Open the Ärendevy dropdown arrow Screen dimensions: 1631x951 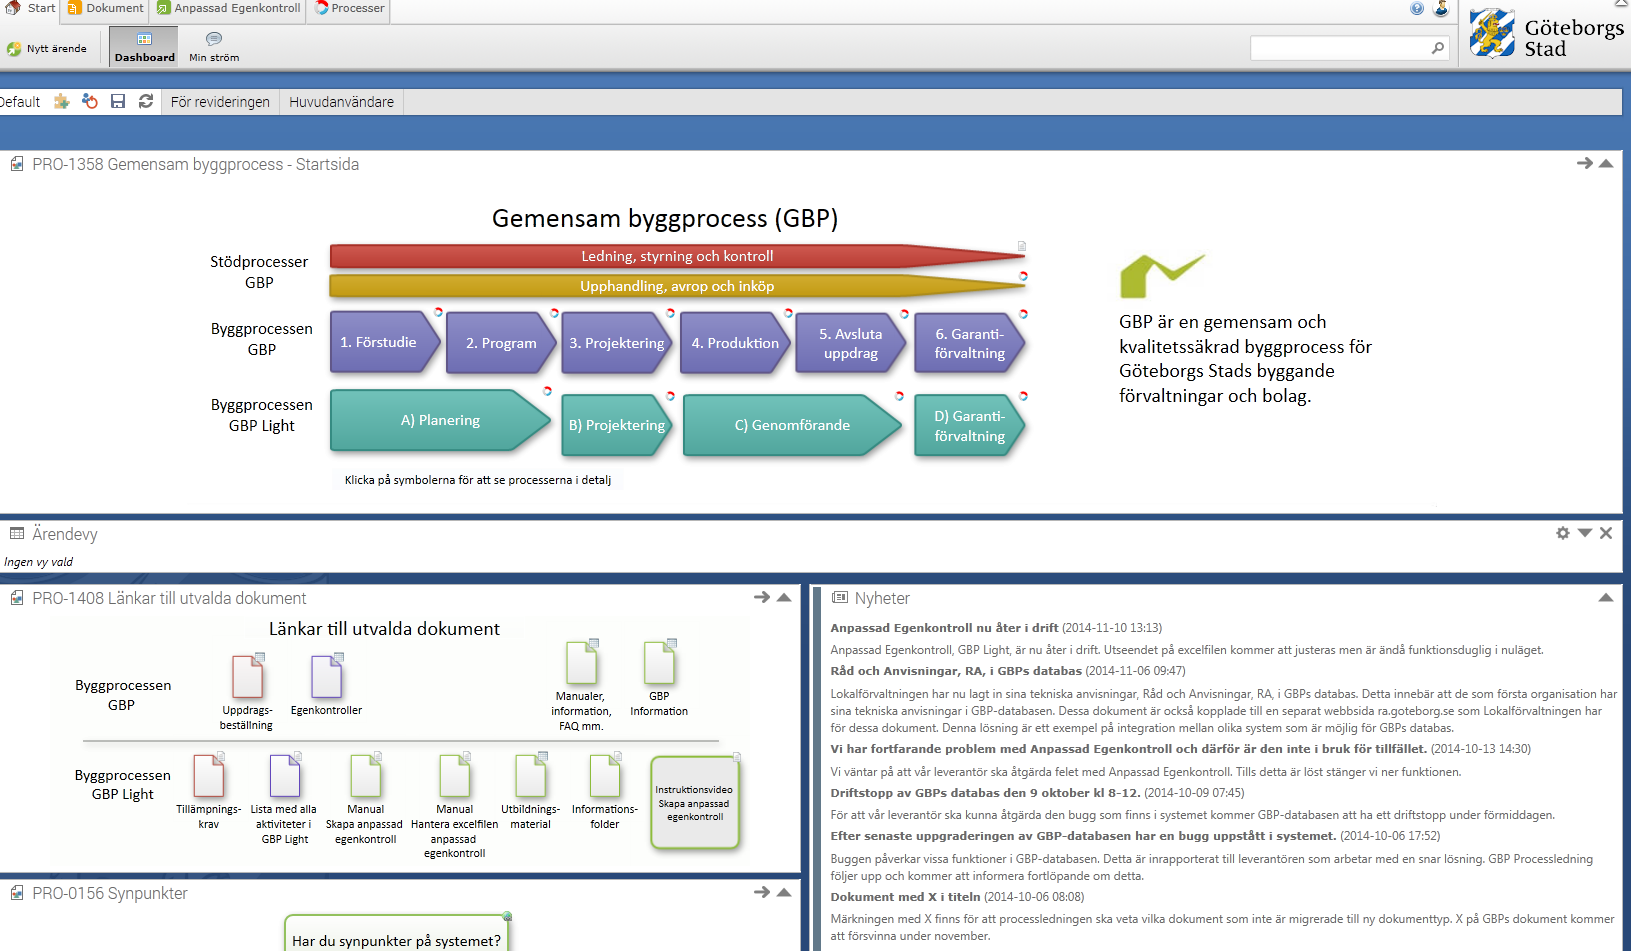click(1585, 533)
